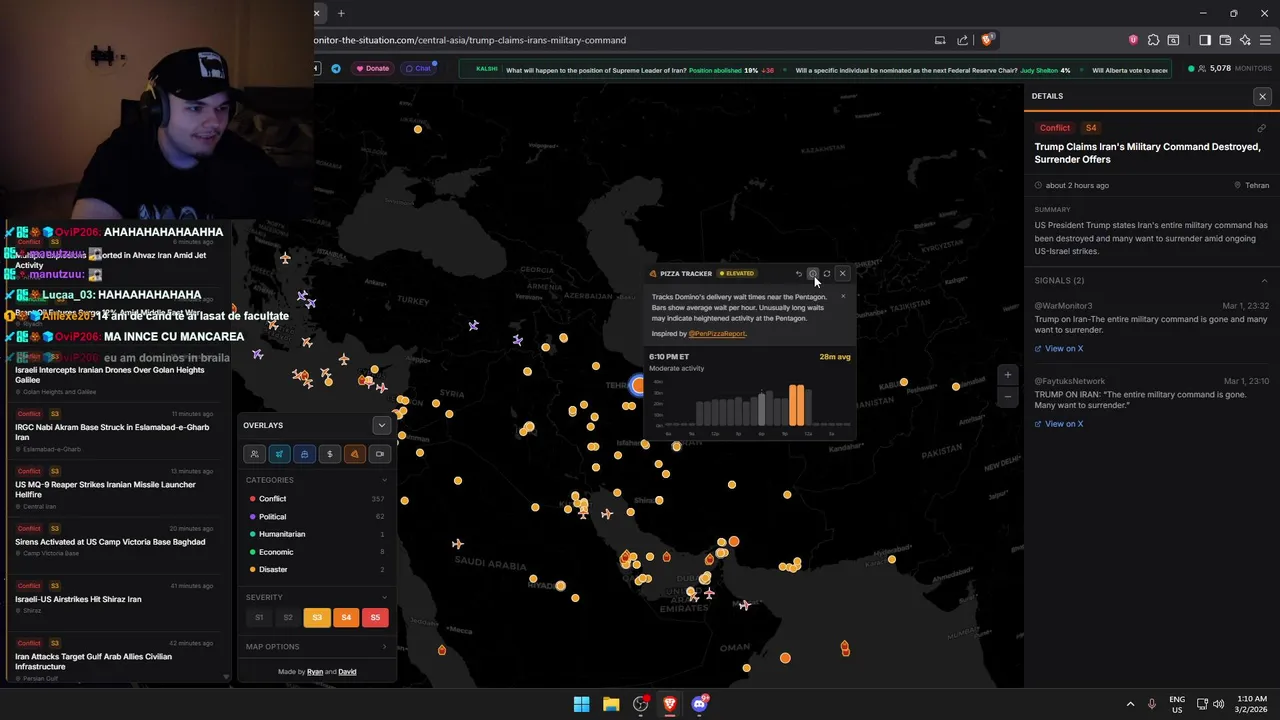Screen dimensions: 1280x720
Task: Click the Donate button
Action: (373, 68)
